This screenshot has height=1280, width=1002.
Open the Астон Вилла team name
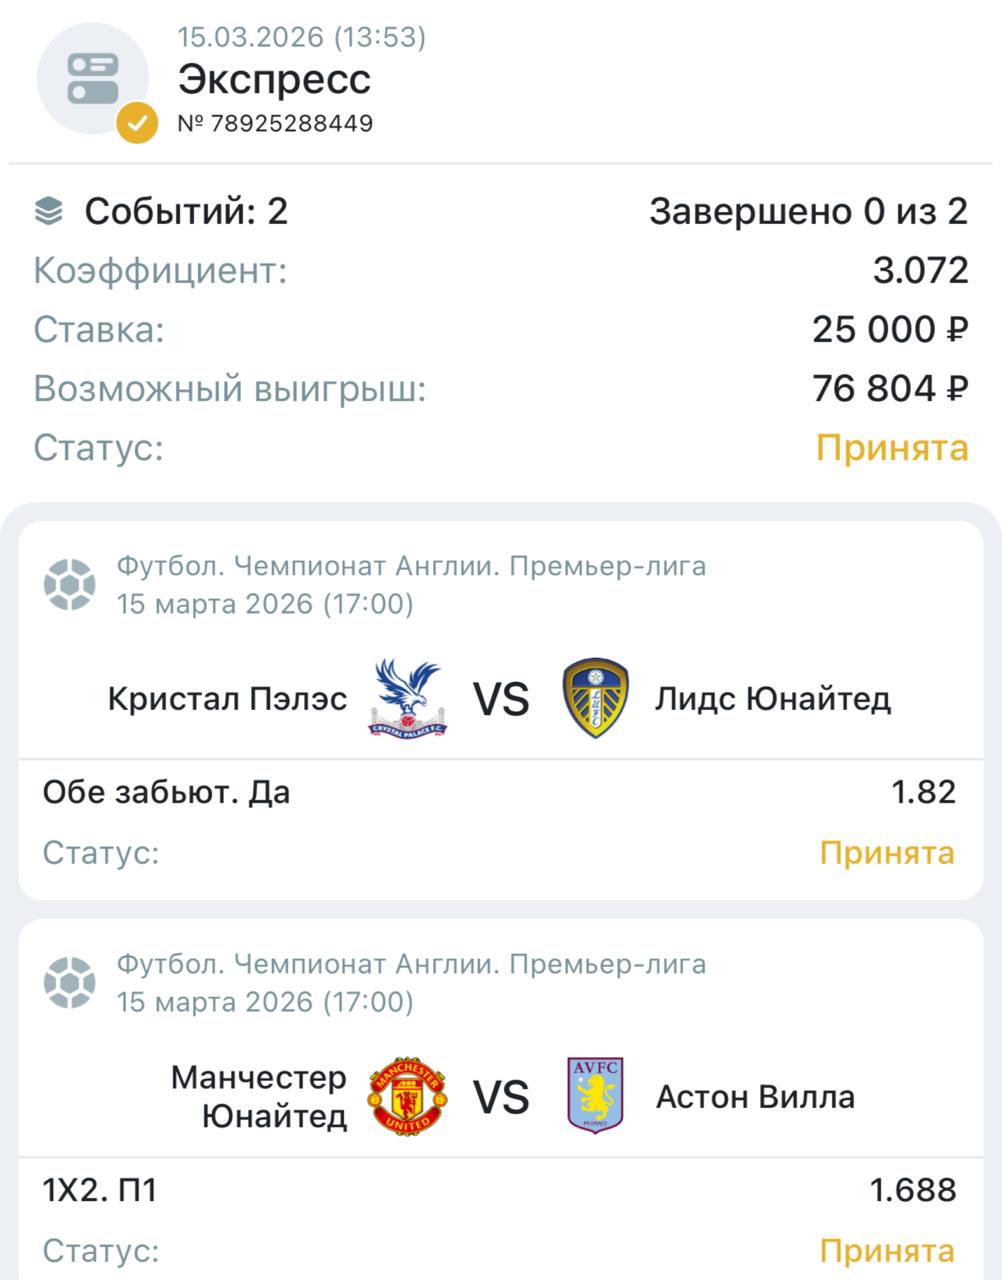755,1097
